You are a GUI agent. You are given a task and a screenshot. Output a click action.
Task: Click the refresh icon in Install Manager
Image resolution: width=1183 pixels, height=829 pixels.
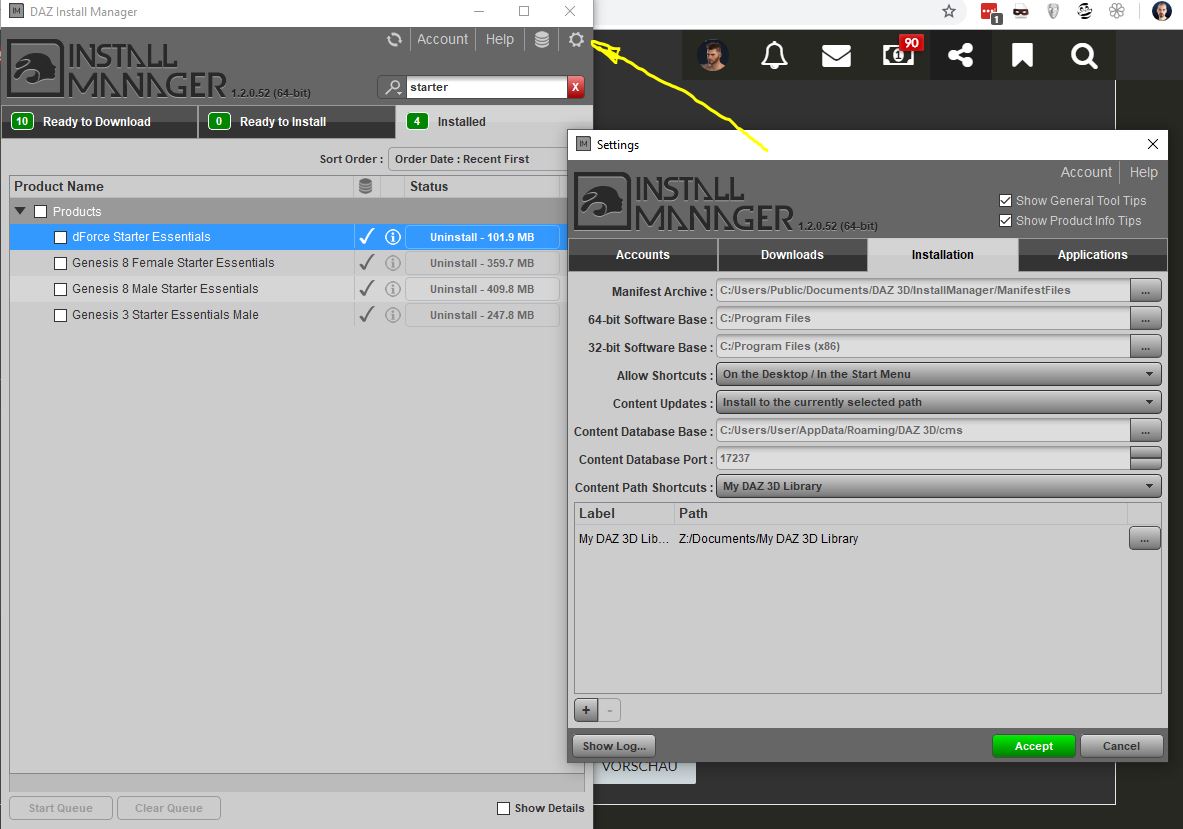pyautogui.click(x=394, y=39)
